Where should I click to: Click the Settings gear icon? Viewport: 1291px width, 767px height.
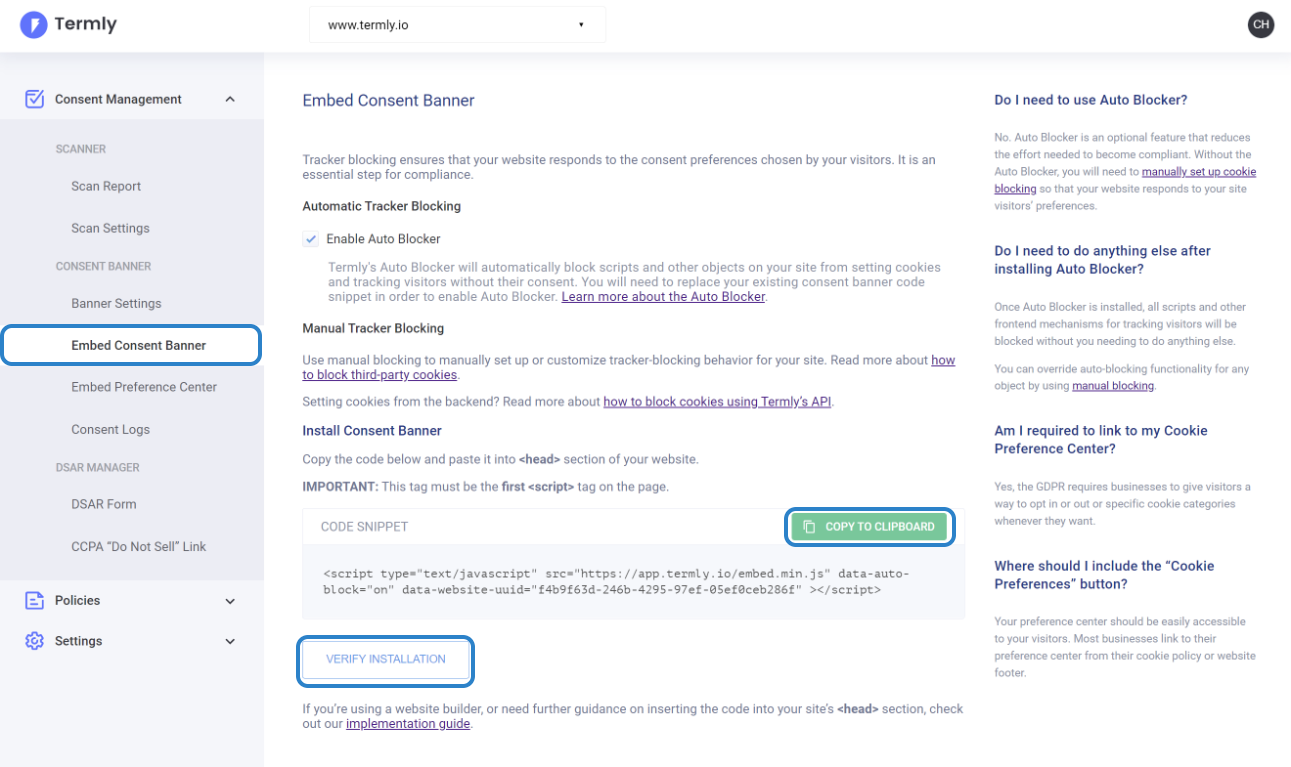tap(35, 641)
